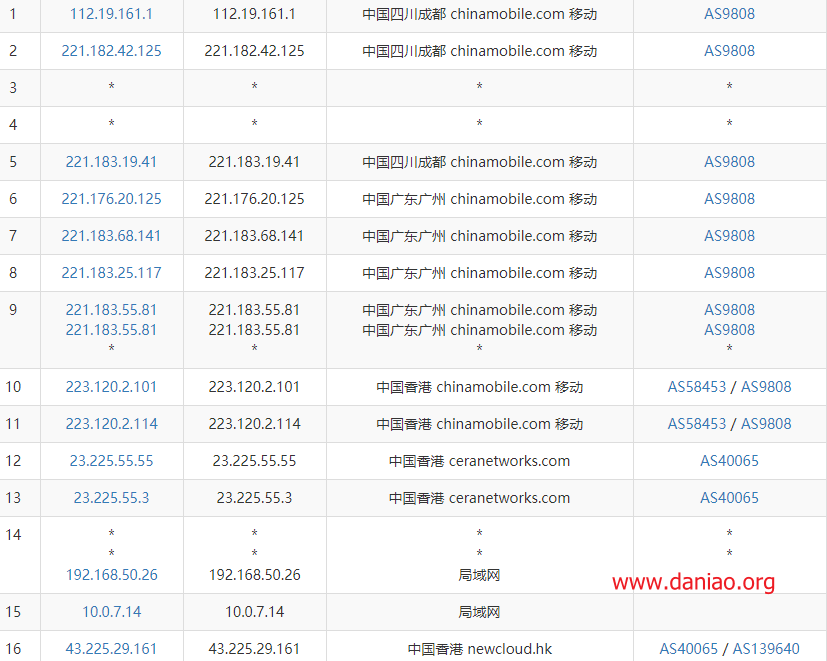Open the 23.225.55.55 IP link

(x=111, y=461)
